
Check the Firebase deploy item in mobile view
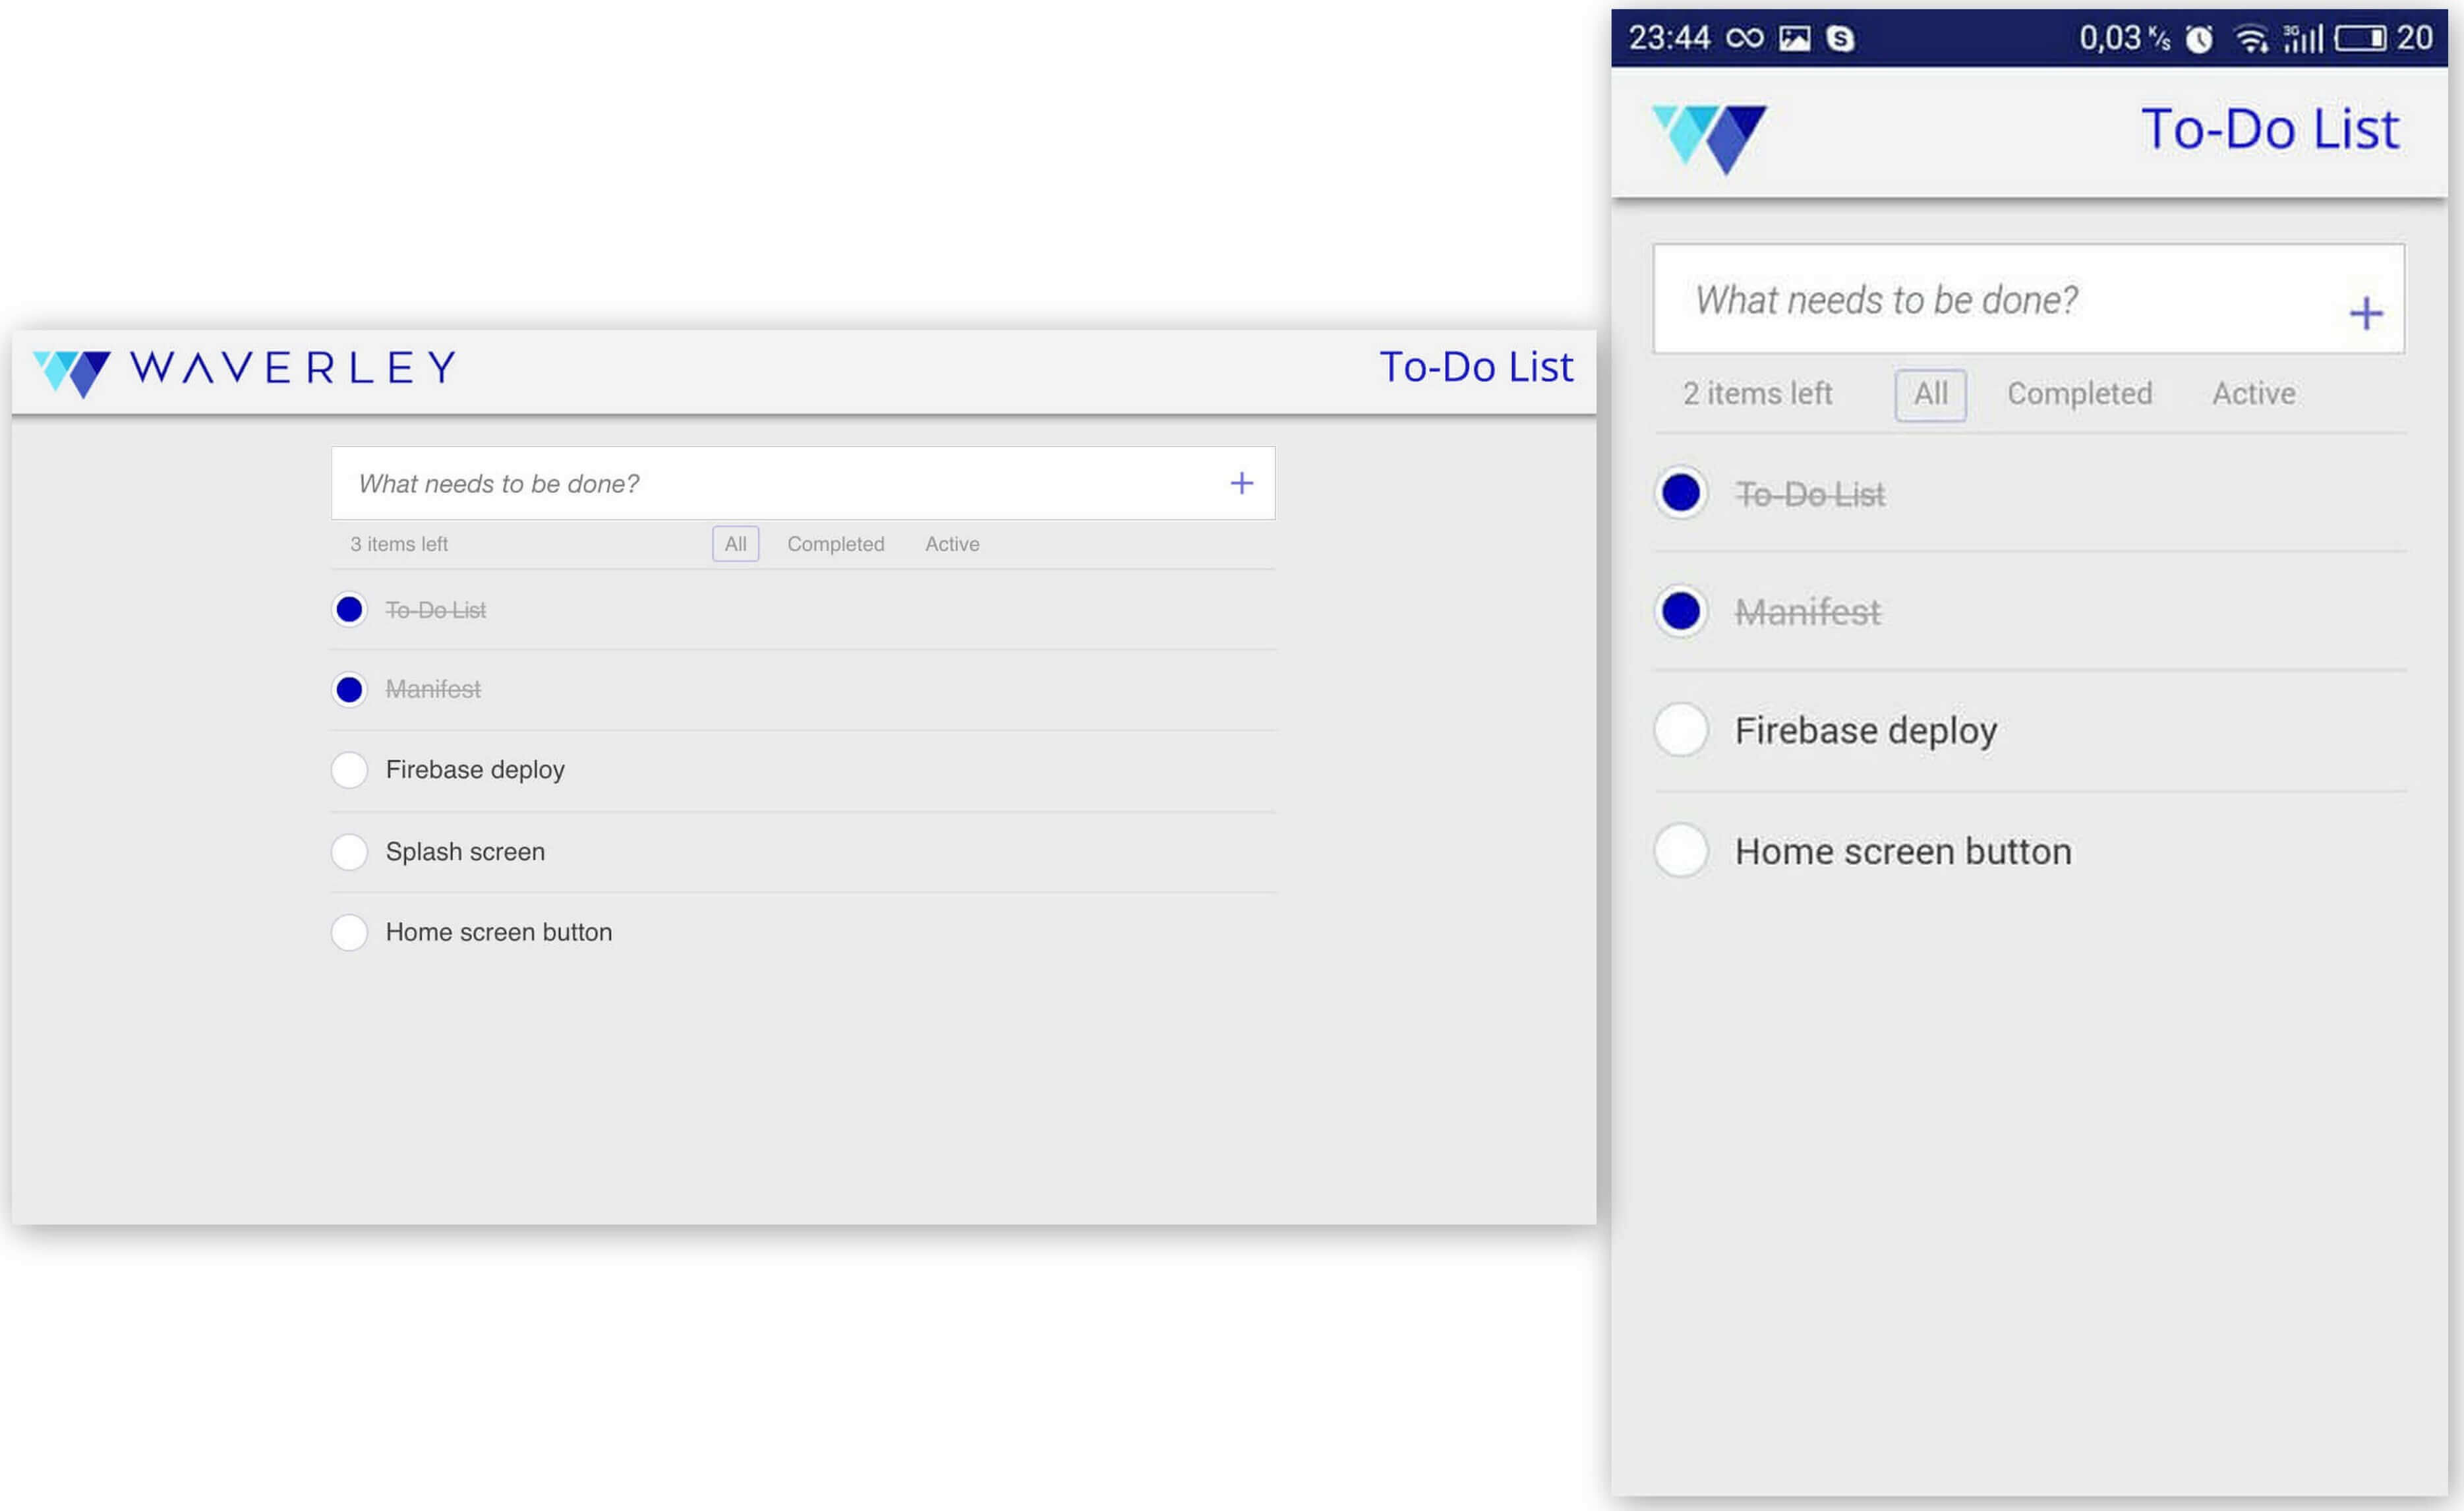coord(1681,730)
